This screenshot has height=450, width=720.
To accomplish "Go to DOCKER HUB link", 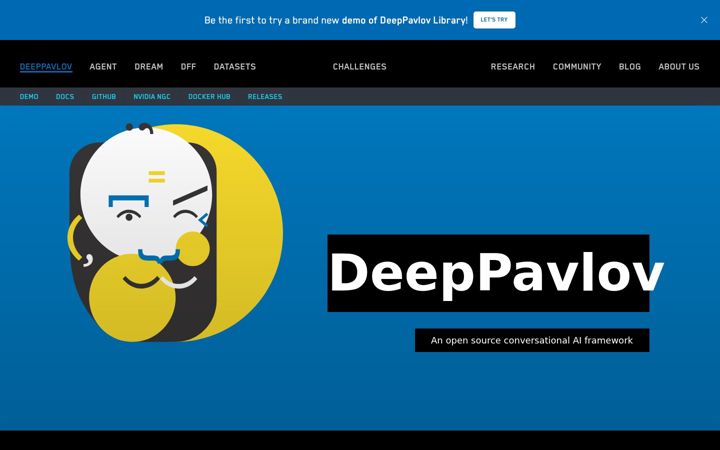I will point(209,96).
